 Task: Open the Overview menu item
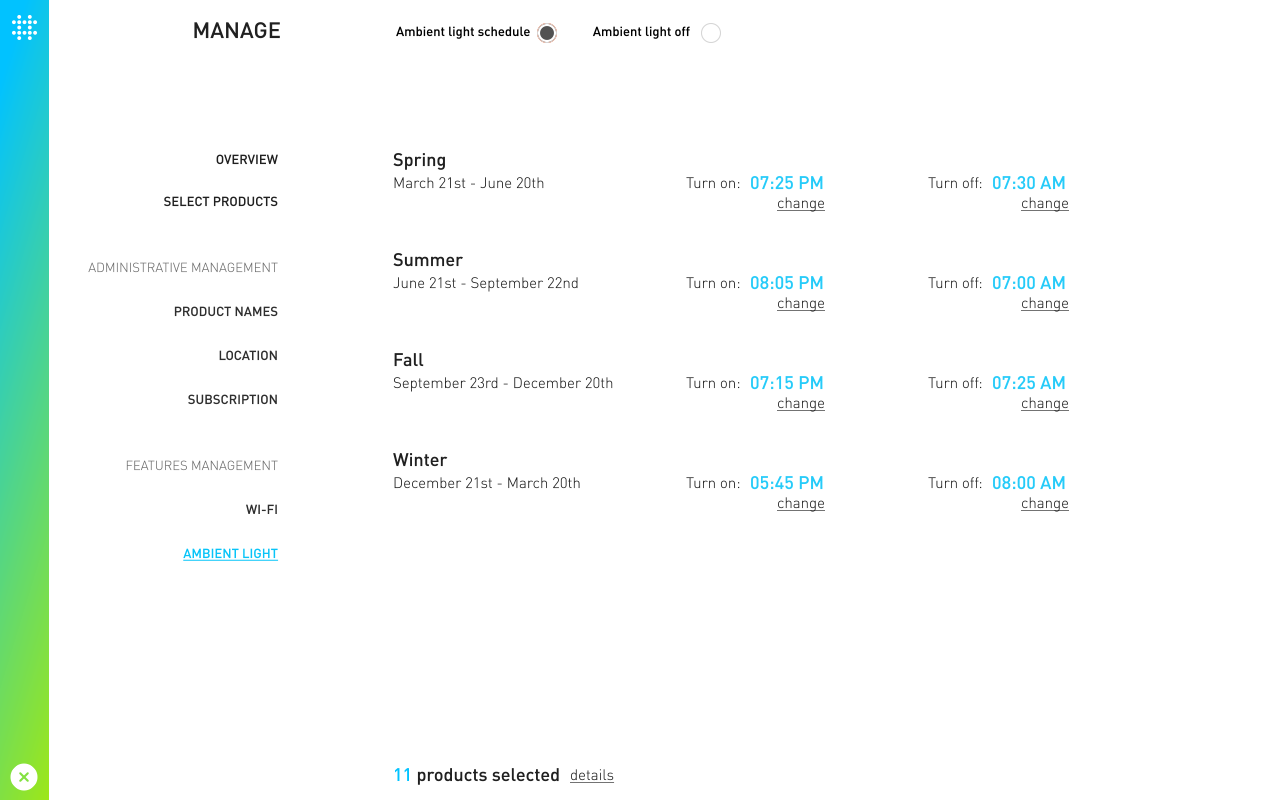[247, 160]
